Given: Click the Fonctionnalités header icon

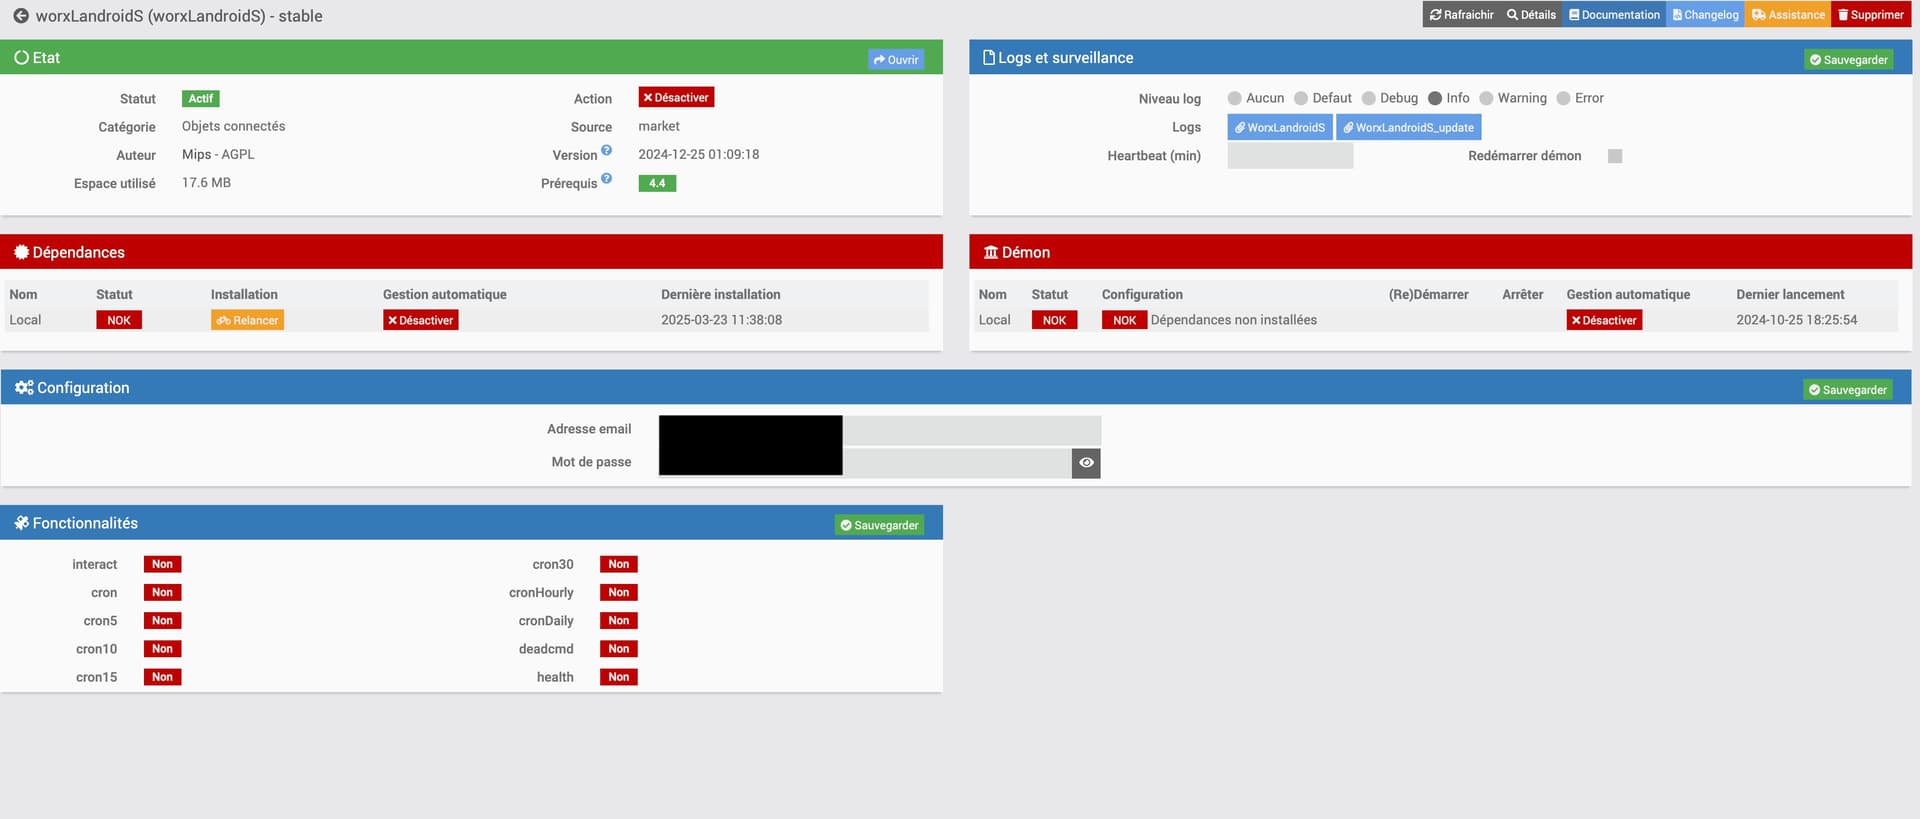Looking at the screenshot, I should (21, 523).
